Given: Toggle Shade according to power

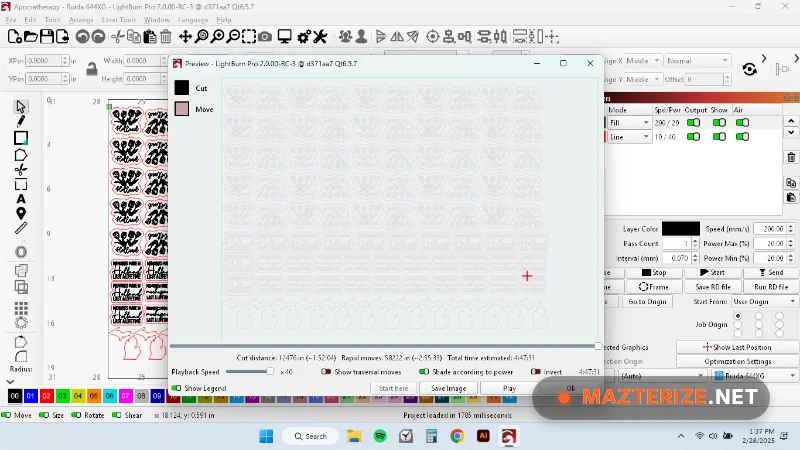Looking at the screenshot, I should pos(424,372).
